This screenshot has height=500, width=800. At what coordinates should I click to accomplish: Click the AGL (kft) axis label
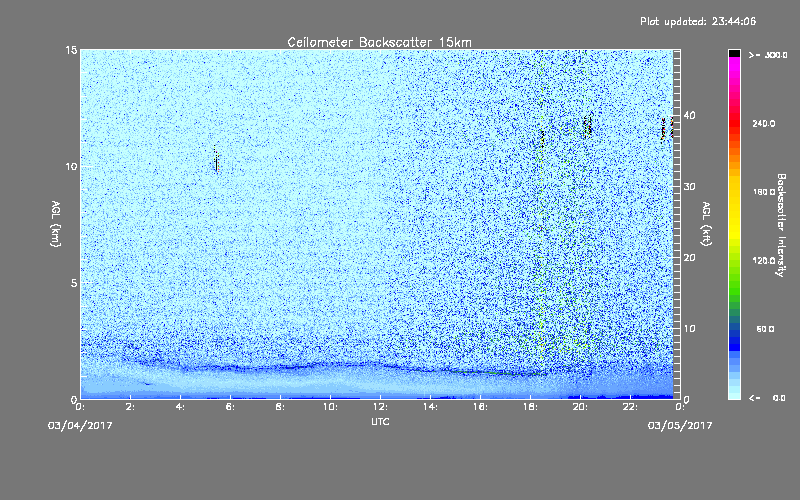[x=707, y=224]
